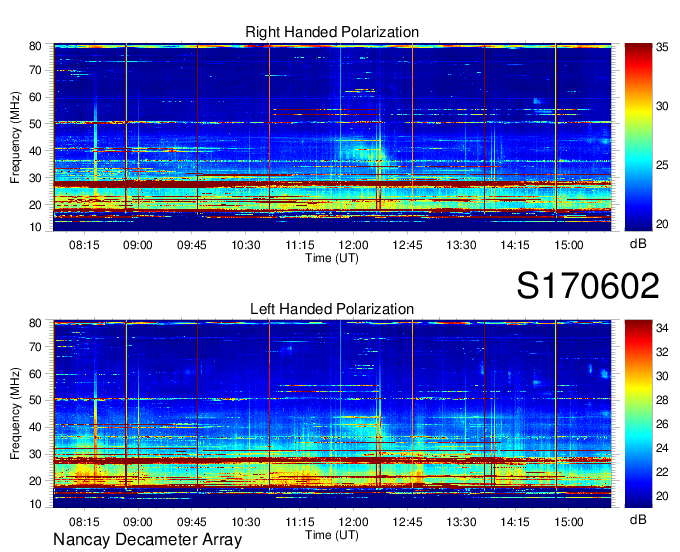
Task: Click the 60 MHz tick of Right Handed plot
Action: 35,97
